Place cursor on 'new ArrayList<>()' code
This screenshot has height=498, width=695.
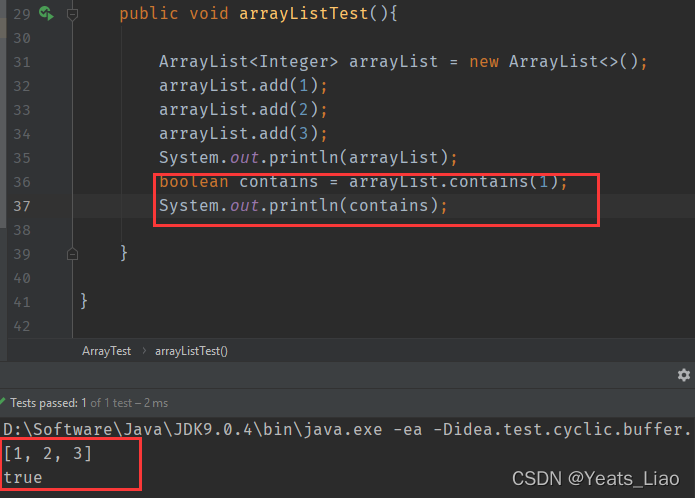[x=558, y=62]
